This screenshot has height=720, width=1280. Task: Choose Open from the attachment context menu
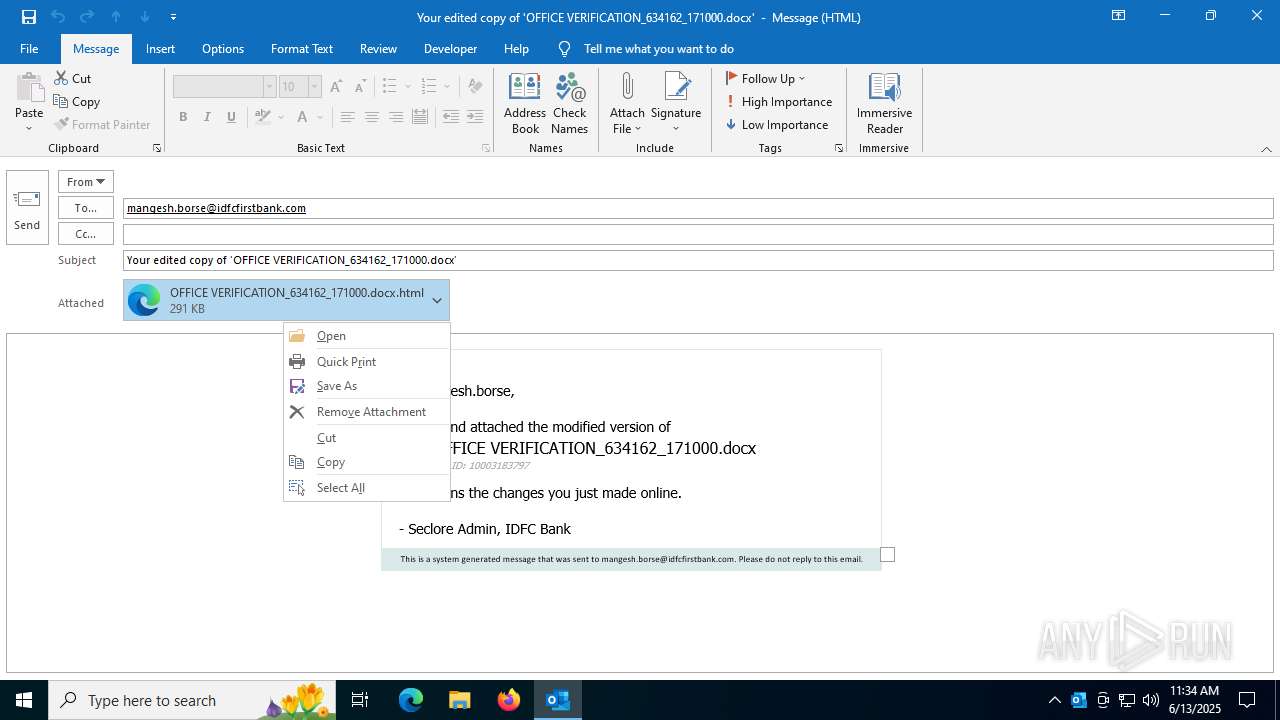[x=367, y=336]
